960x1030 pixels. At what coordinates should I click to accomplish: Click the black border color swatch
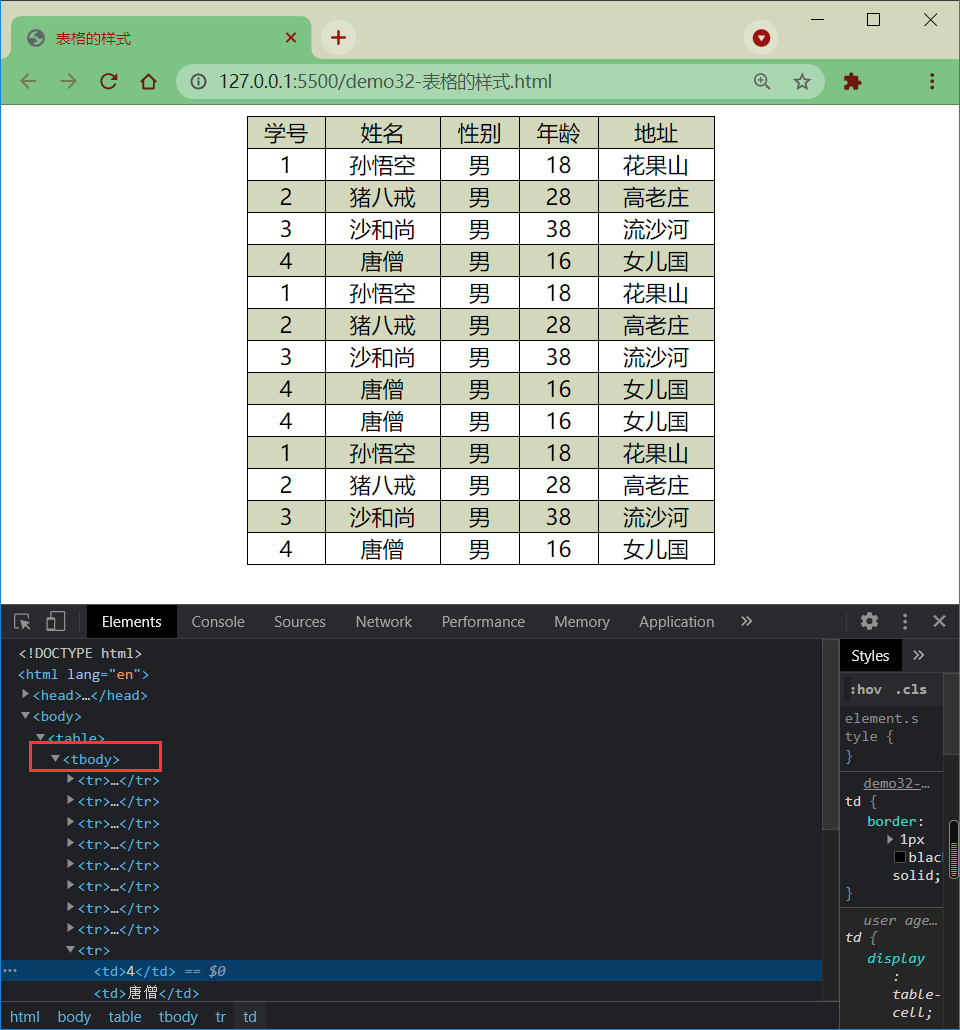(901, 857)
